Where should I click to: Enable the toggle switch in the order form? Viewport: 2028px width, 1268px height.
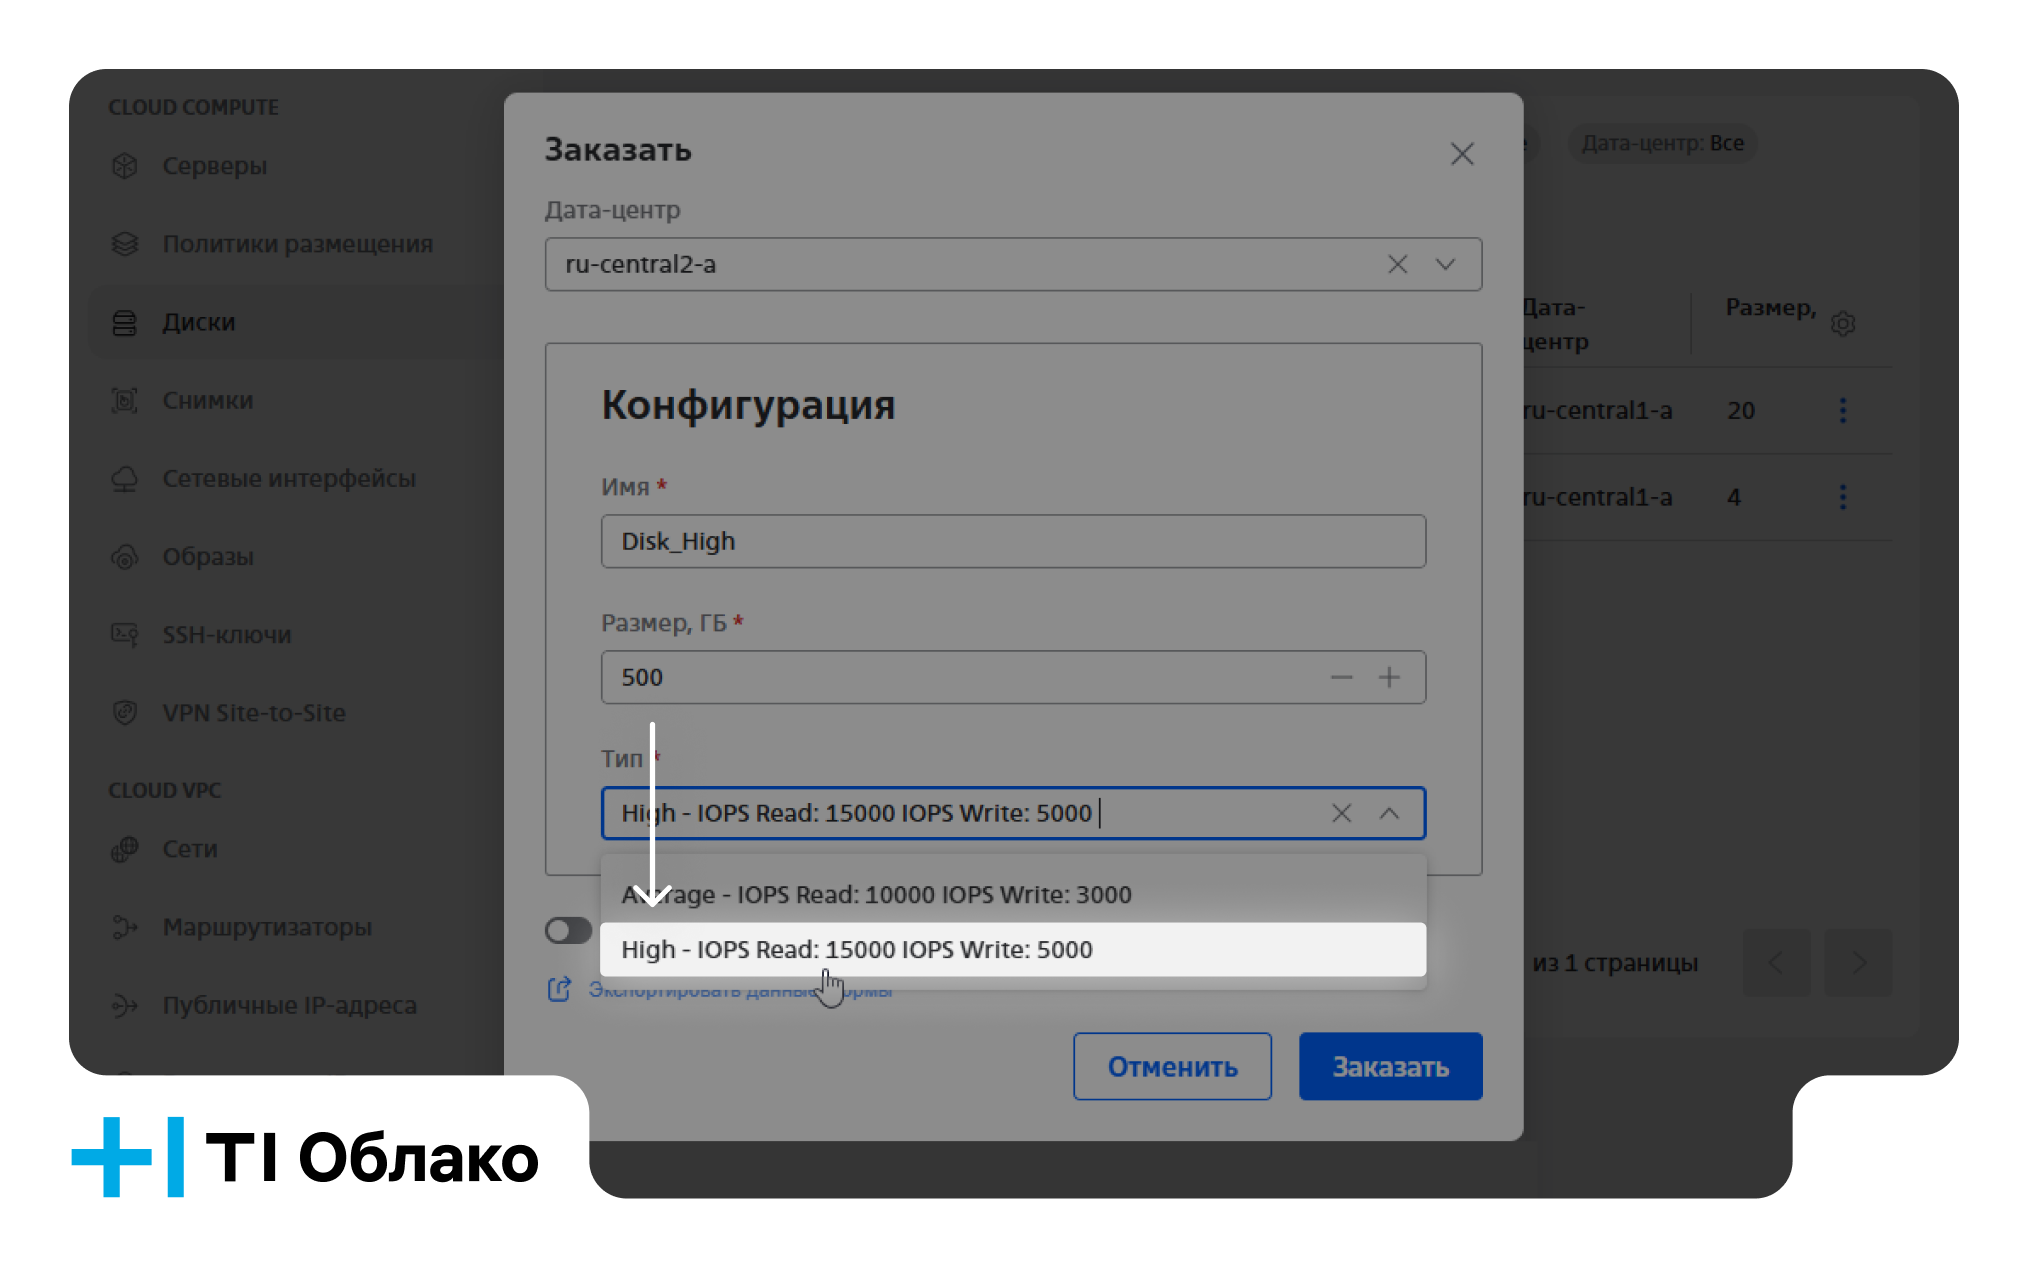coord(567,930)
